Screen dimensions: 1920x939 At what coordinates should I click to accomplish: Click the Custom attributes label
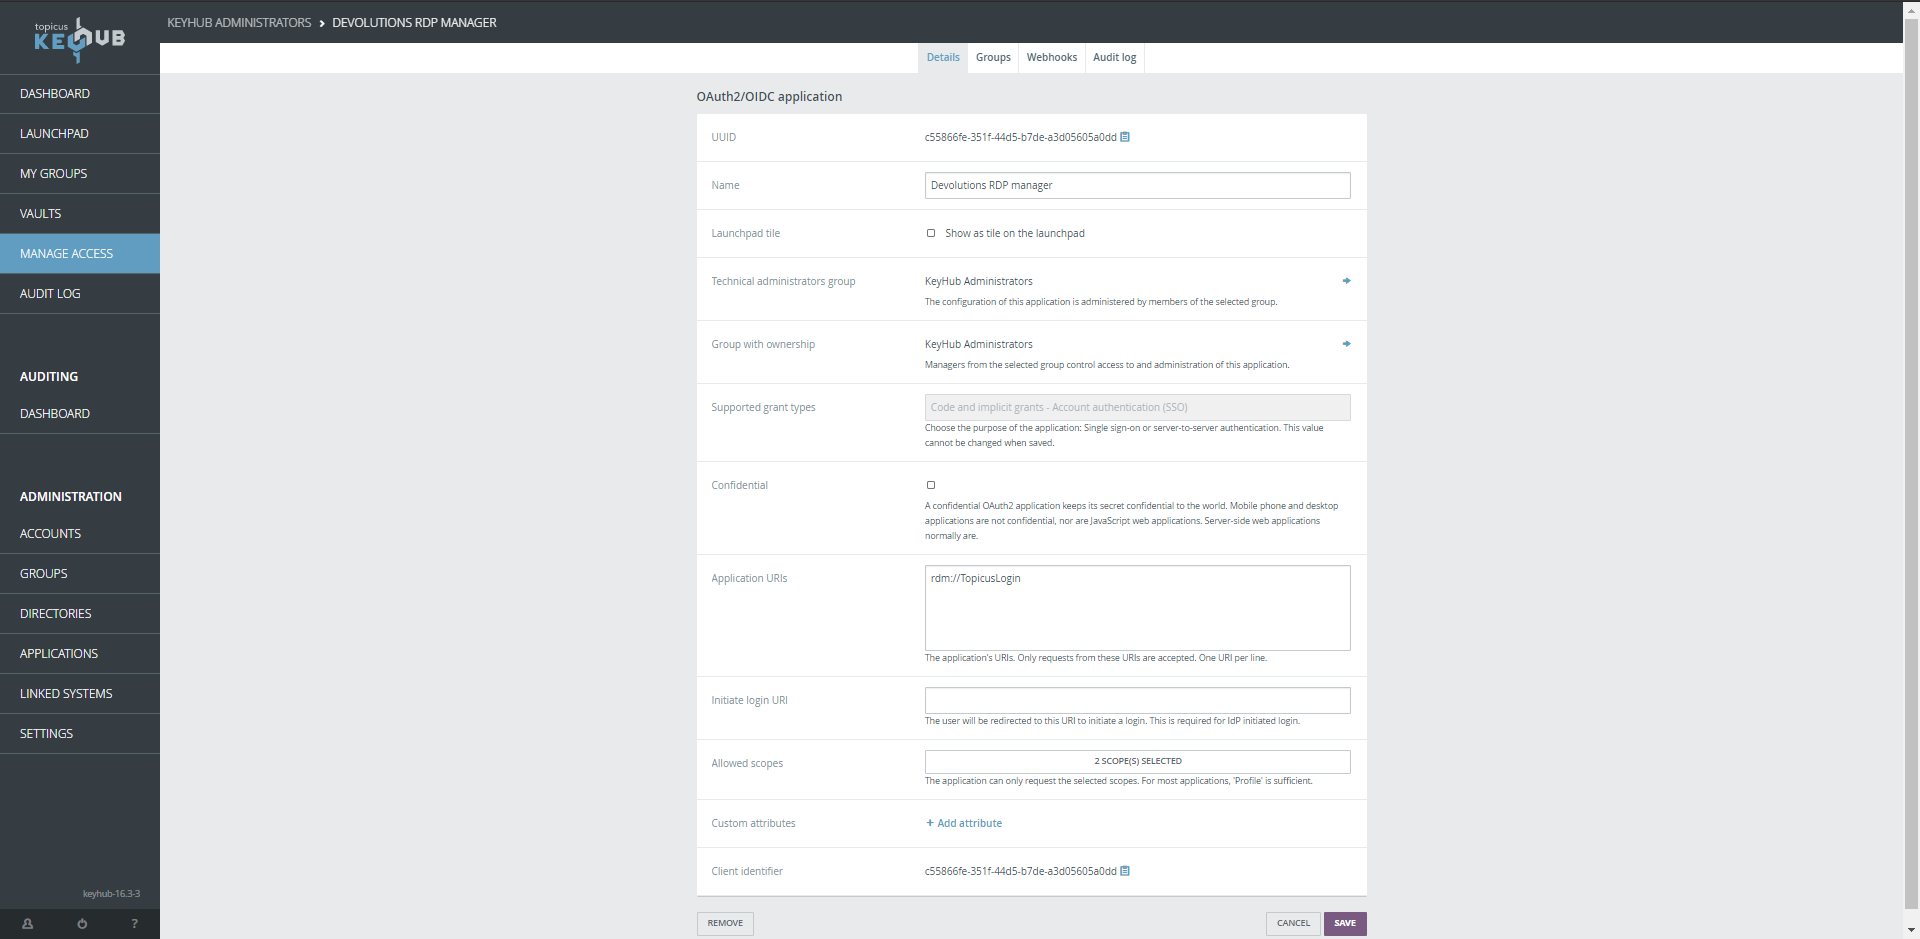[753, 823]
